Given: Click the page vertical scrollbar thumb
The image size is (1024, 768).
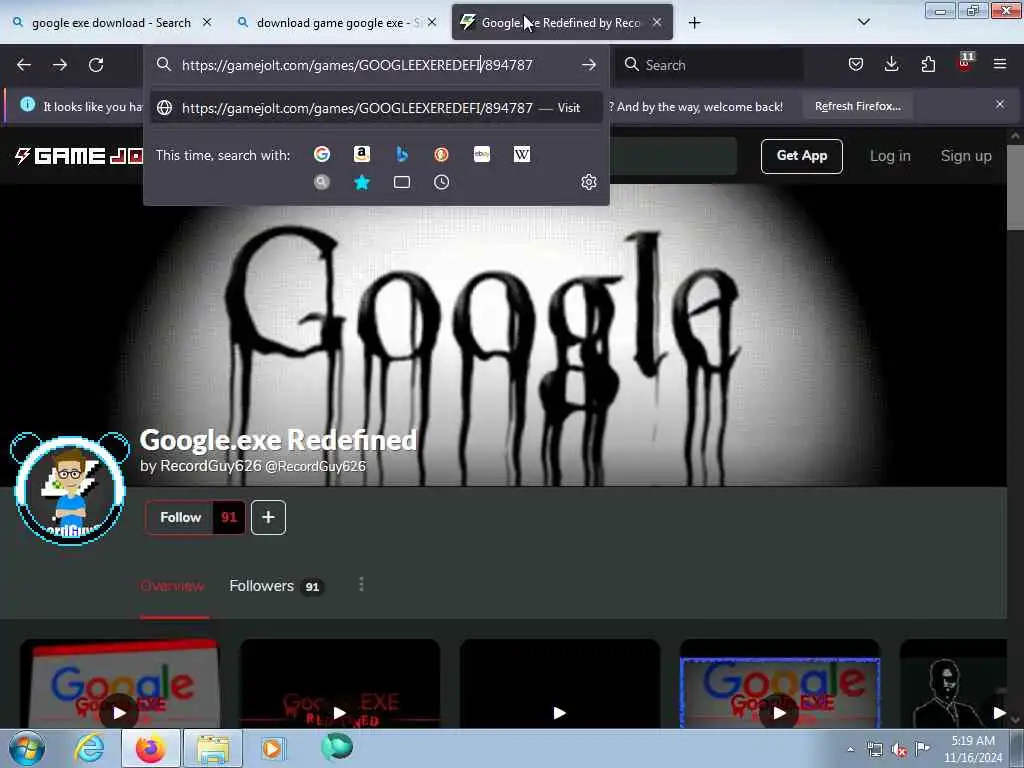Looking at the screenshot, I should (x=1015, y=187).
